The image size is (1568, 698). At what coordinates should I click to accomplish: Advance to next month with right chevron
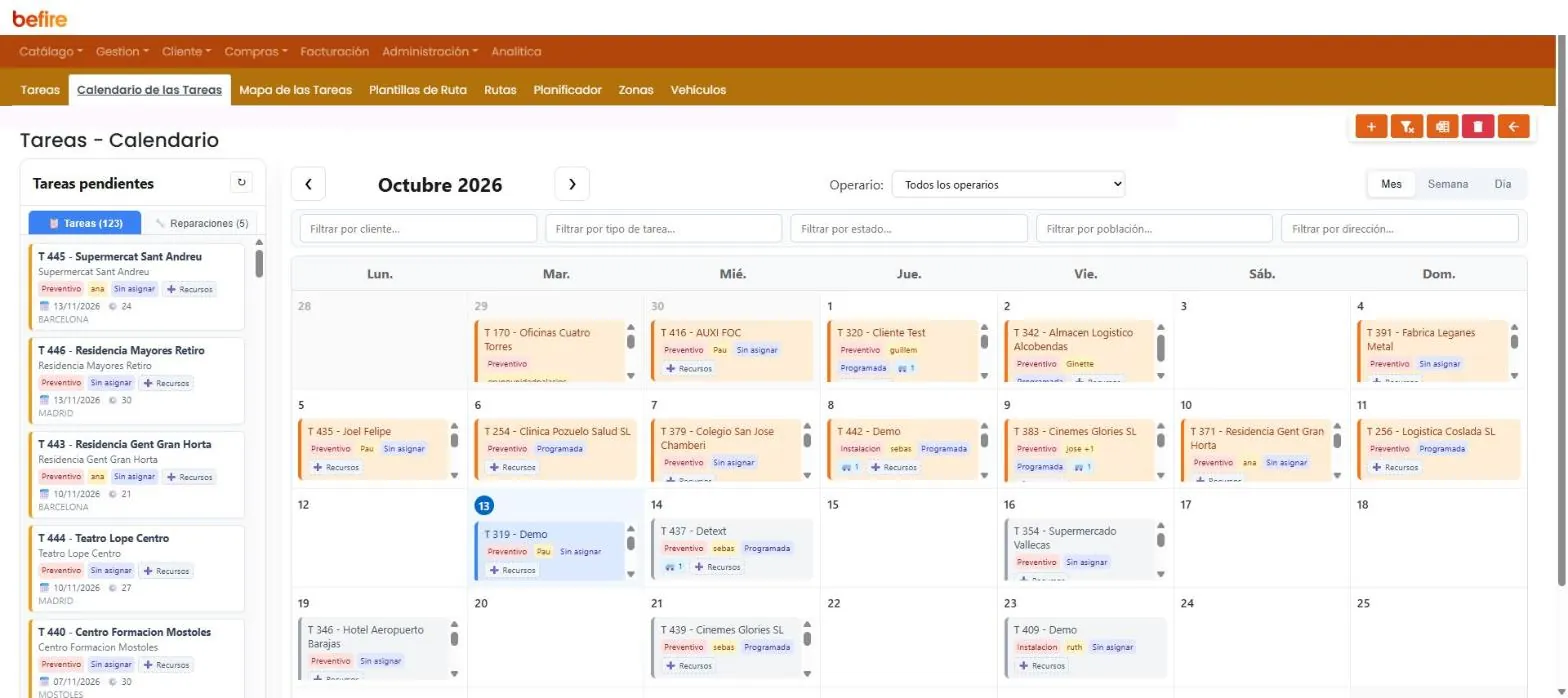pyautogui.click(x=572, y=184)
